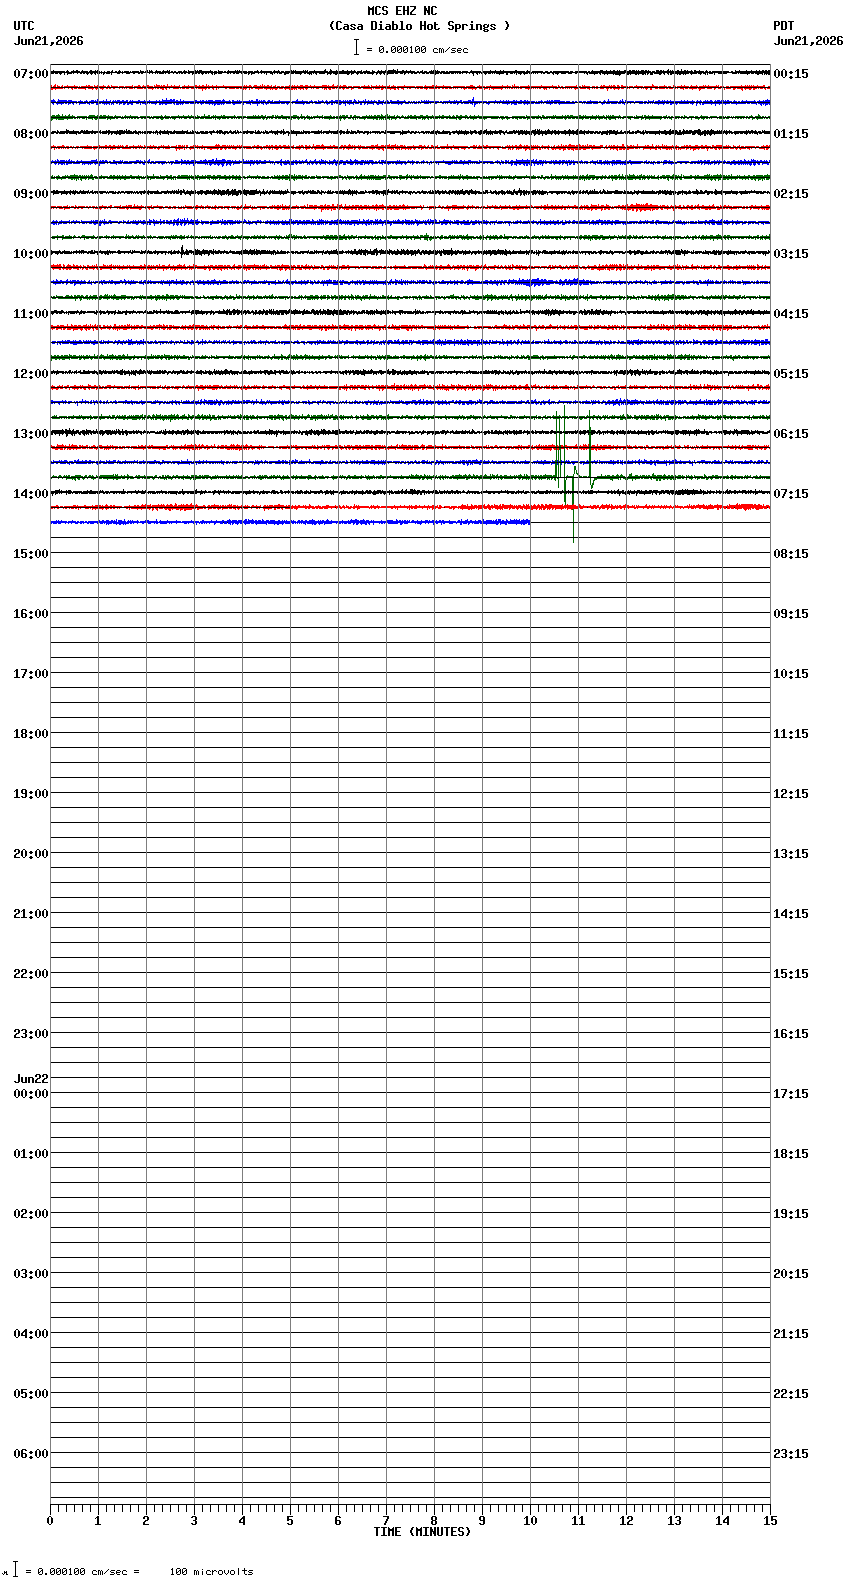
Task: Click the 07:15 PDT time label
Action: (791, 494)
